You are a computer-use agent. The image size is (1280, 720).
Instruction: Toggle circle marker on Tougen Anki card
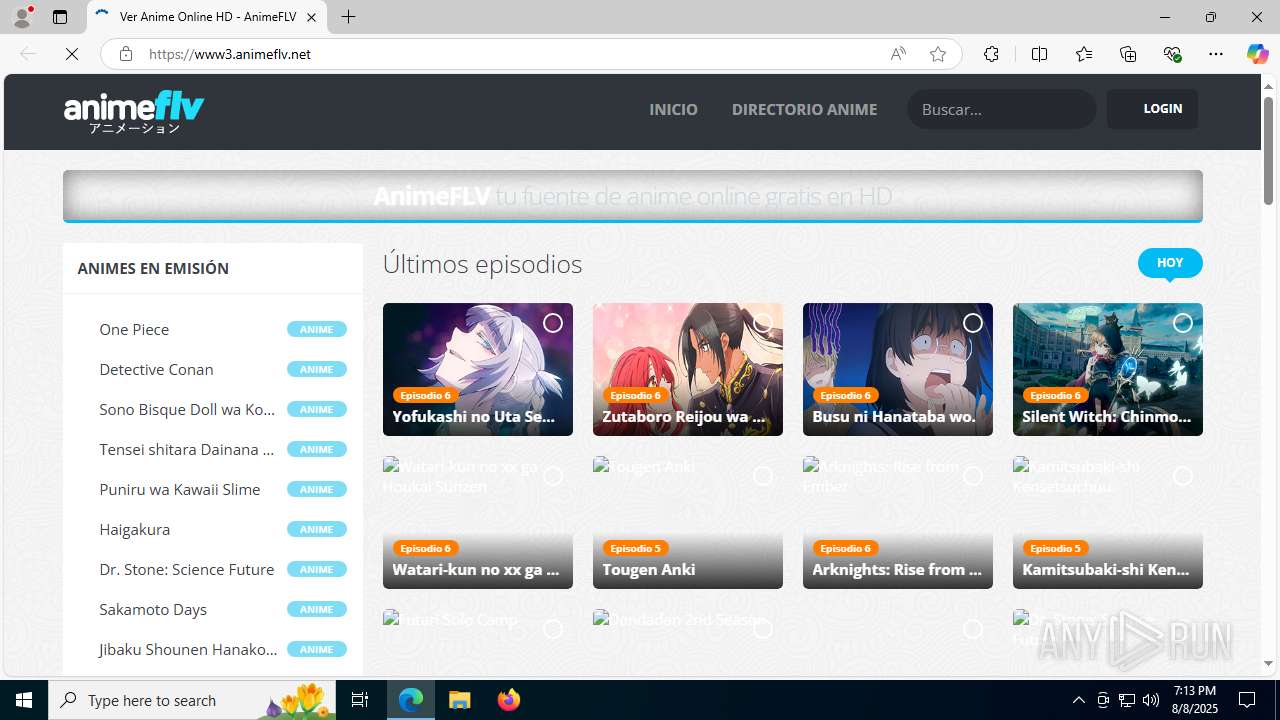click(x=763, y=476)
